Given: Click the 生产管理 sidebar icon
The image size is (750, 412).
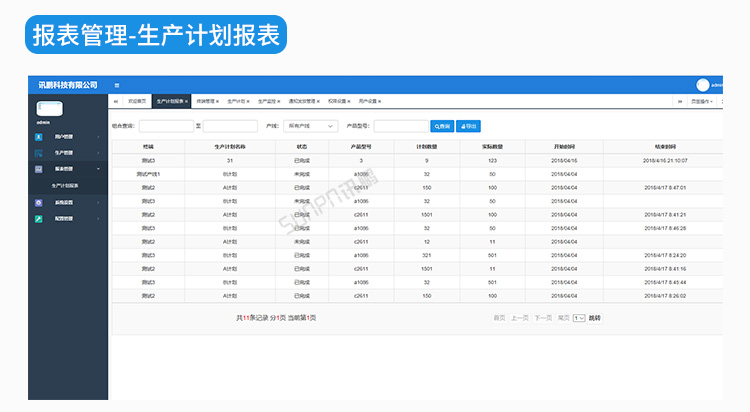Looking at the screenshot, I should [x=38, y=153].
